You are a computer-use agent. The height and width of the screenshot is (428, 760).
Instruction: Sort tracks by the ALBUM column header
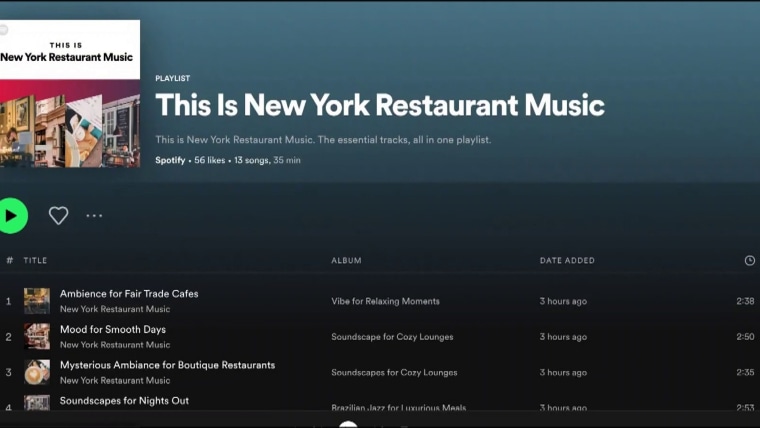tap(346, 261)
